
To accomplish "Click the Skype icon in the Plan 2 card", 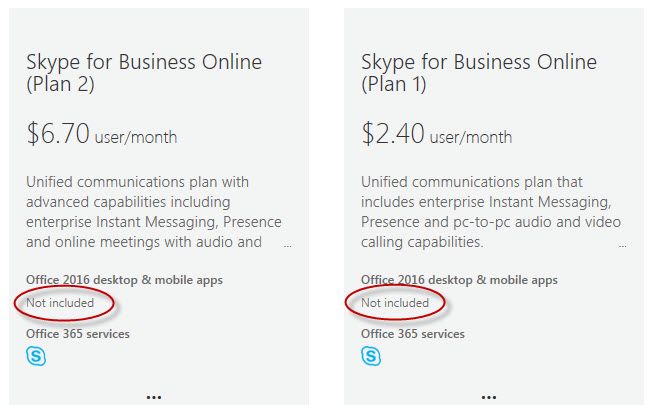I will click(36, 356).
